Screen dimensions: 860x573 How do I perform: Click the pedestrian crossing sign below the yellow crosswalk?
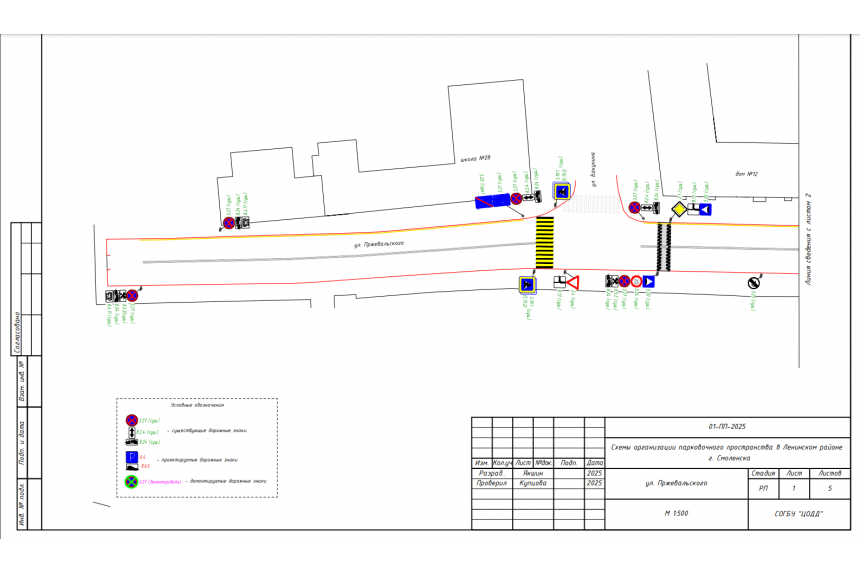(526, 285)
